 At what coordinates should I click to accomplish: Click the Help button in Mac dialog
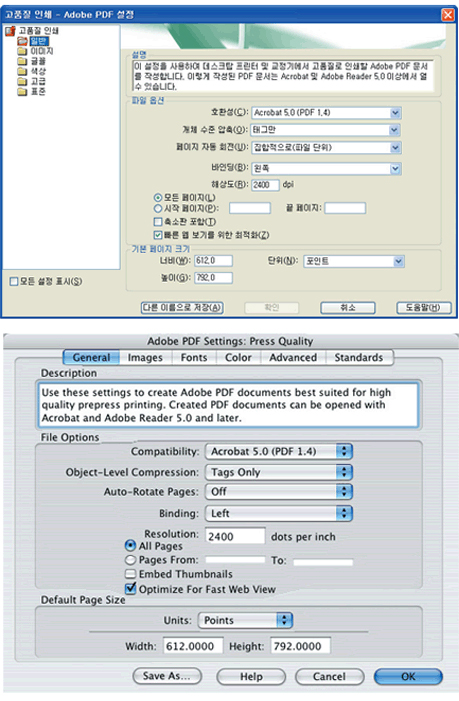pos(251,676)
